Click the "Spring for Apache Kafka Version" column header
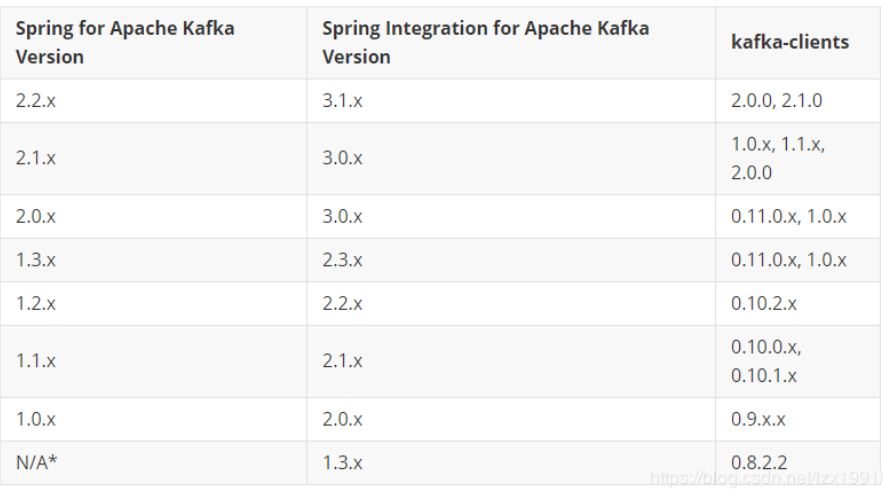This screenshot has height=489, width=883. click(x=125, y=42)
